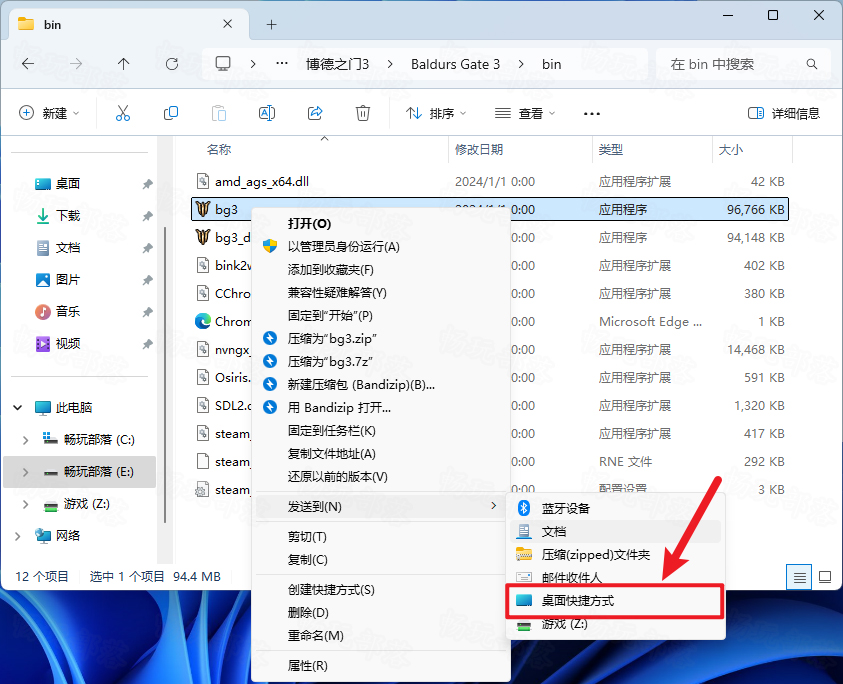Go back with the left arrow

[x=28, y=64]
